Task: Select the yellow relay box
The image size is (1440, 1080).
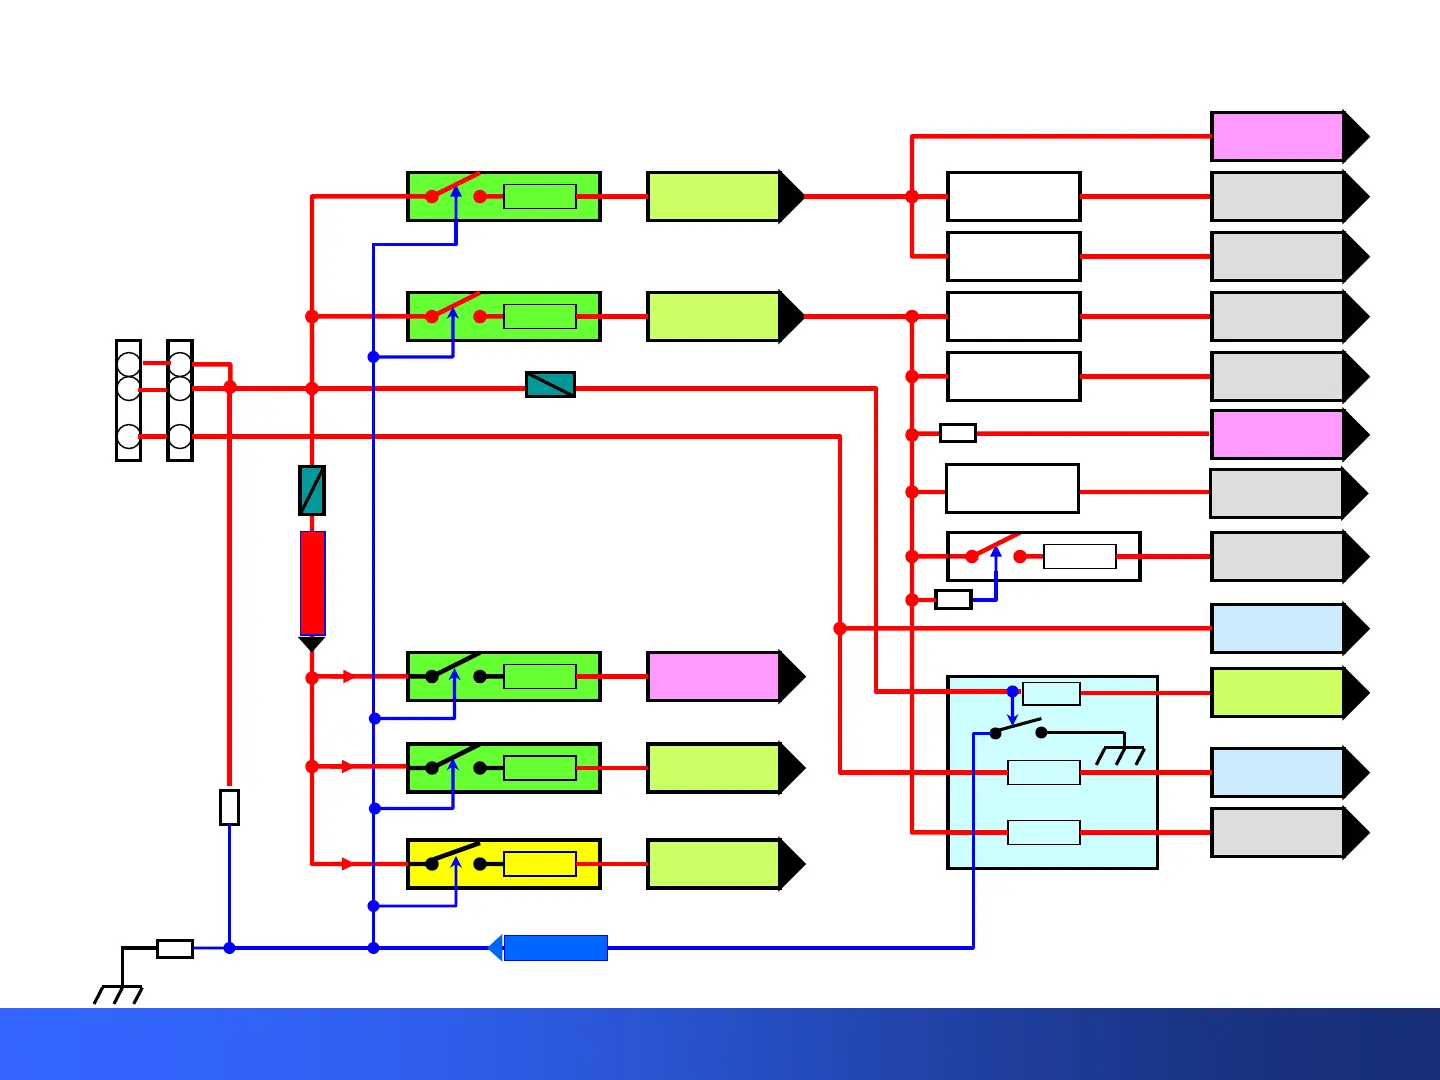Action: tap(504, 864)
